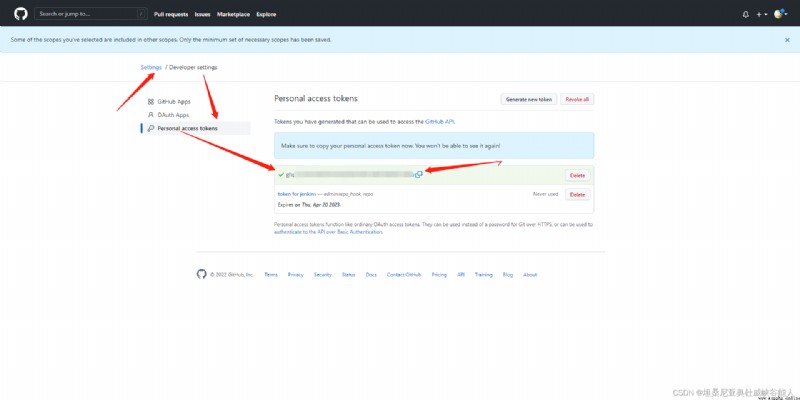The image size is (800, 400).
Task: Open Pull requests in top nav
Action: click(x=171, y=14)
